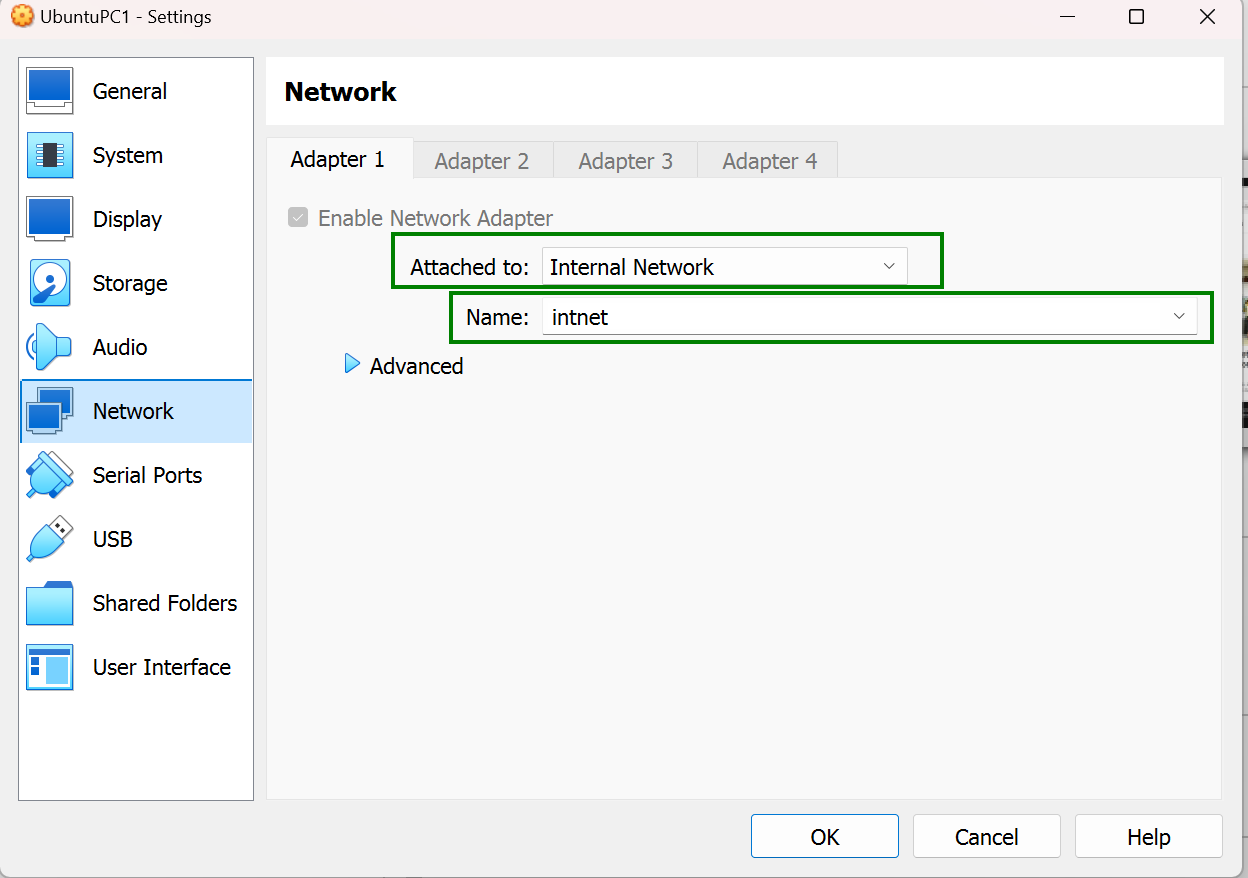
Task: Select the Storage category label
Action: 130,283
